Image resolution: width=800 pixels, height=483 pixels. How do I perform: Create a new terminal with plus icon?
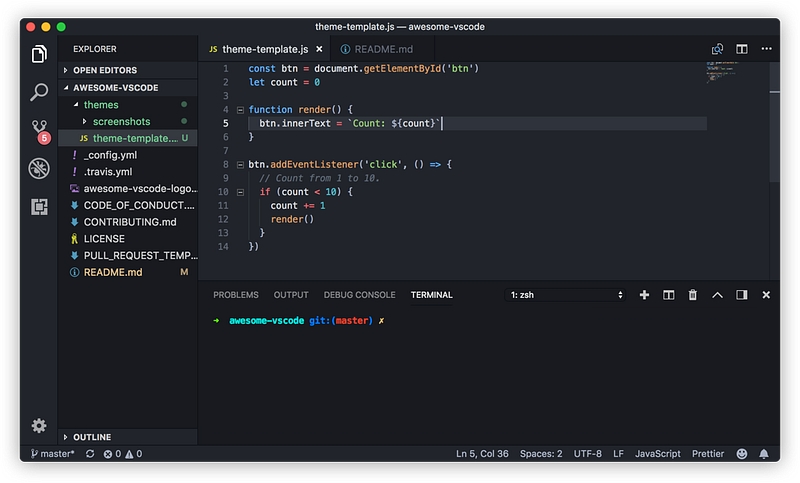[644, 295]
